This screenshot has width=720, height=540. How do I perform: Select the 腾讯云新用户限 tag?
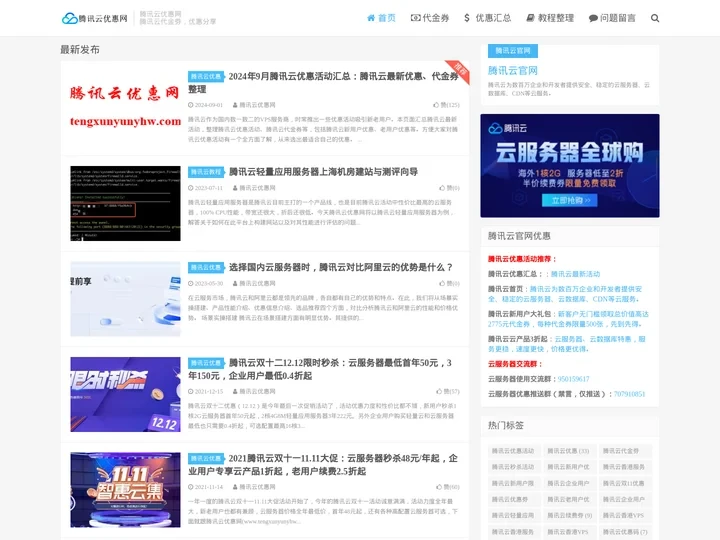pos(513,483)
